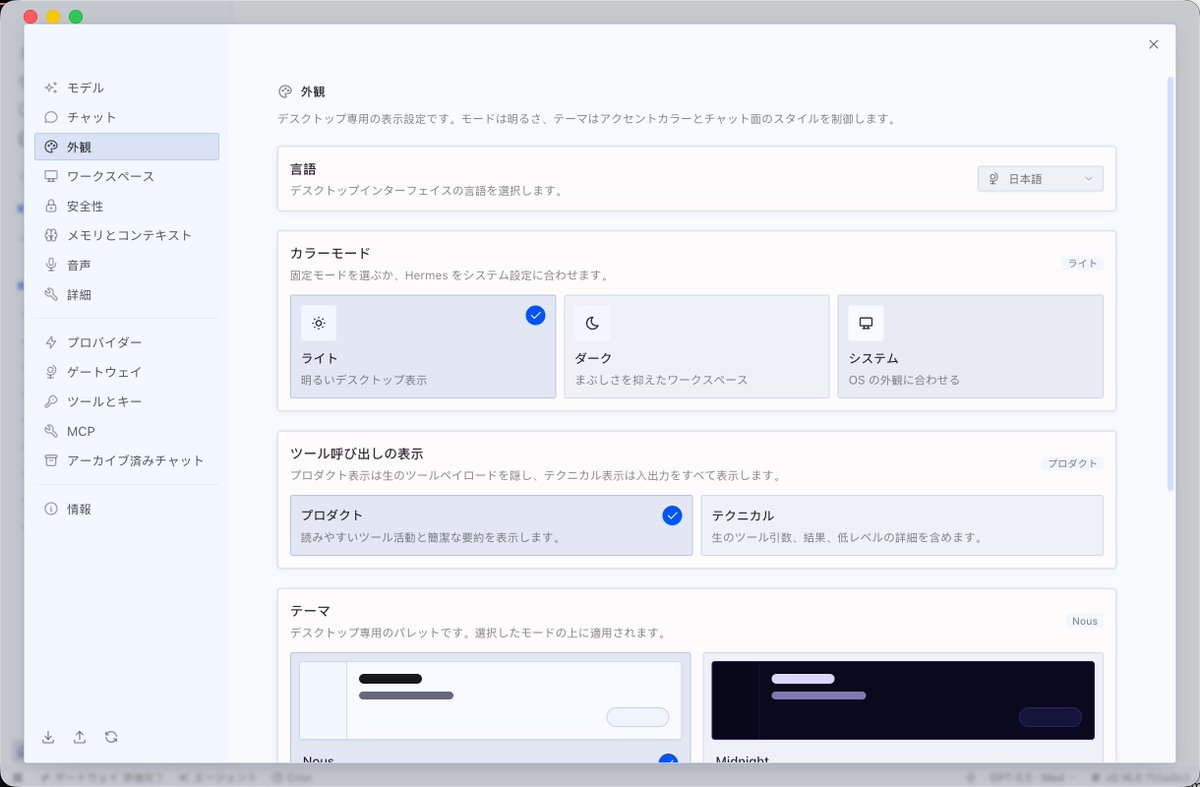Viewport: 1200px width, 787px height.
Task: Go to プロバイダー in the sidebar
Action: click(x=126, y=342)
